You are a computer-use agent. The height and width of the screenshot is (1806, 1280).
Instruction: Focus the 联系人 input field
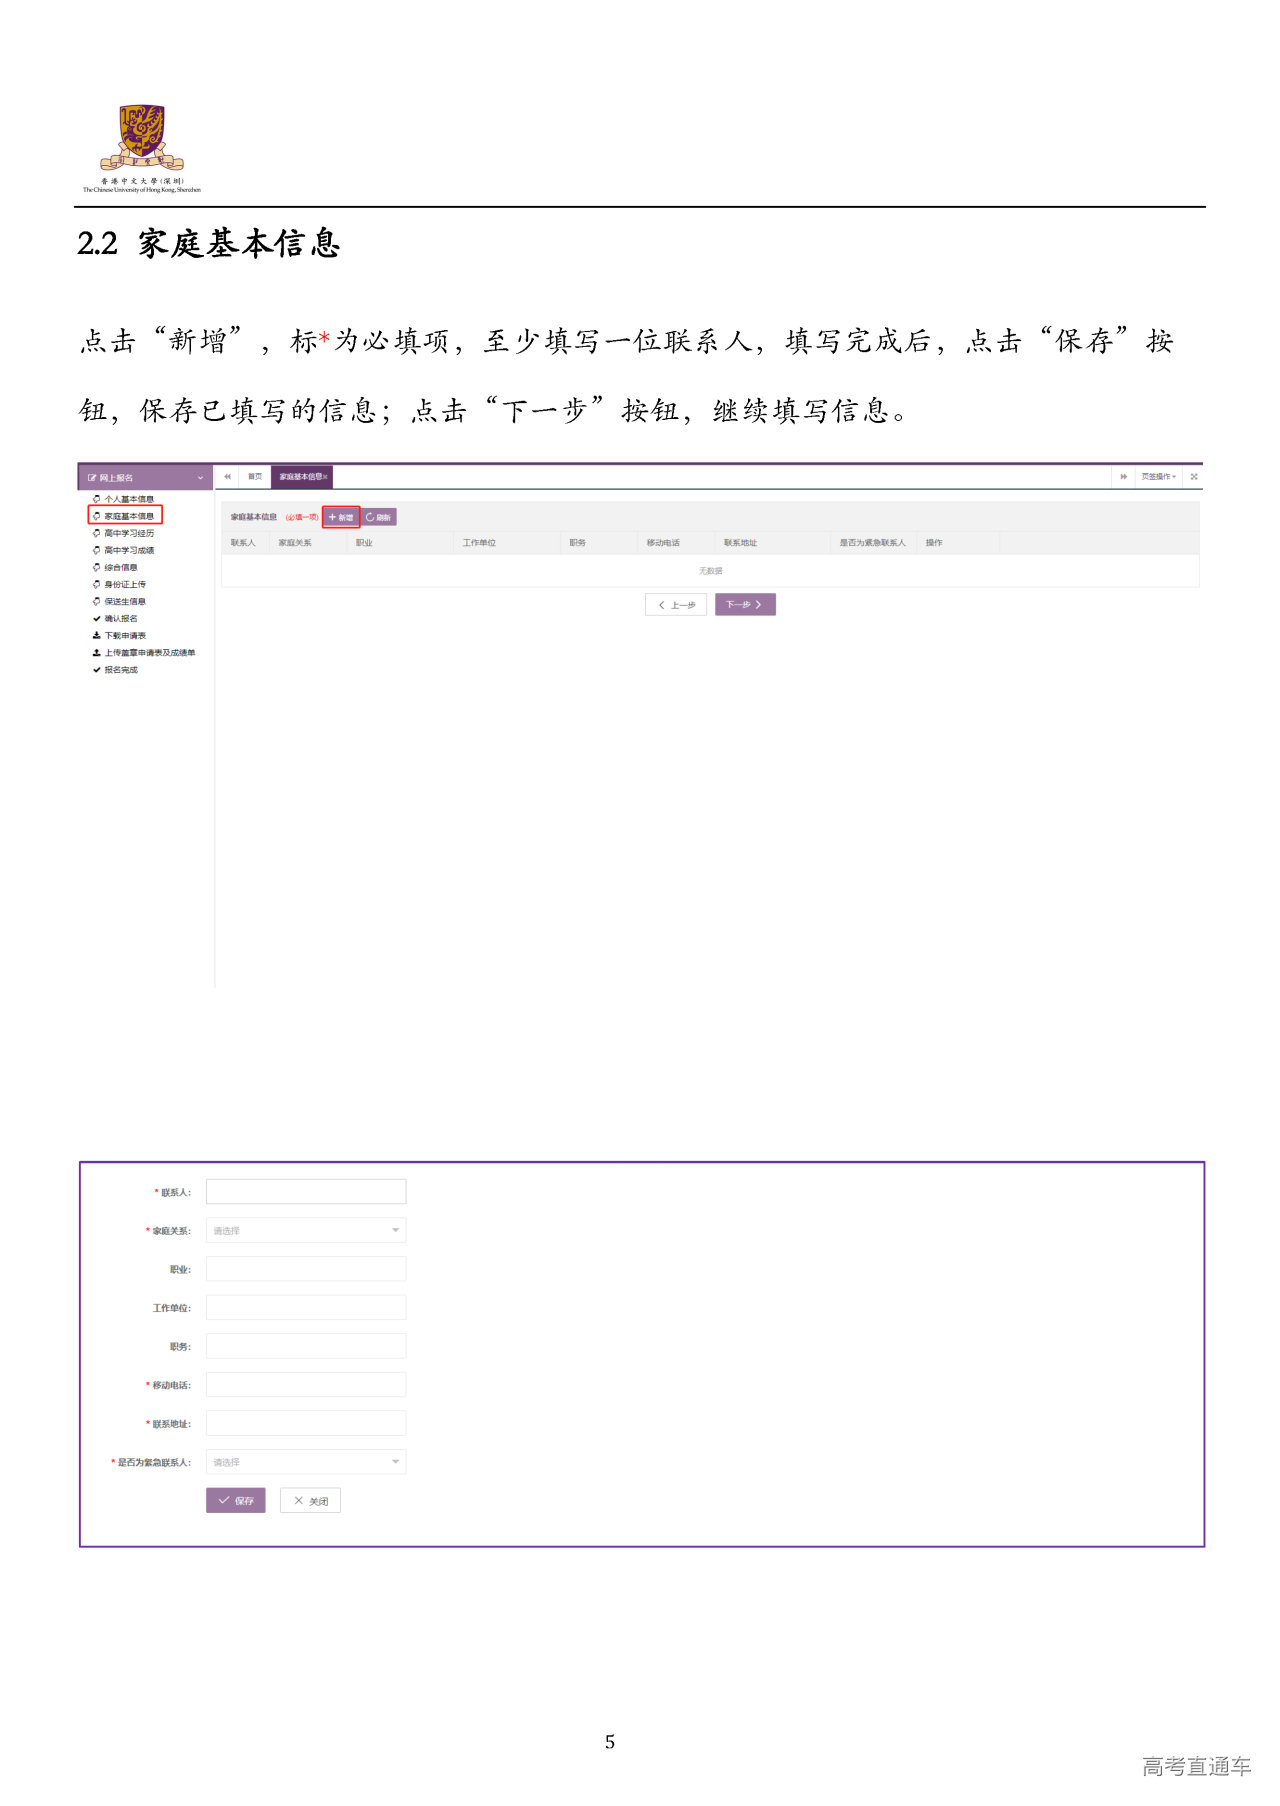coord(306,1192)
